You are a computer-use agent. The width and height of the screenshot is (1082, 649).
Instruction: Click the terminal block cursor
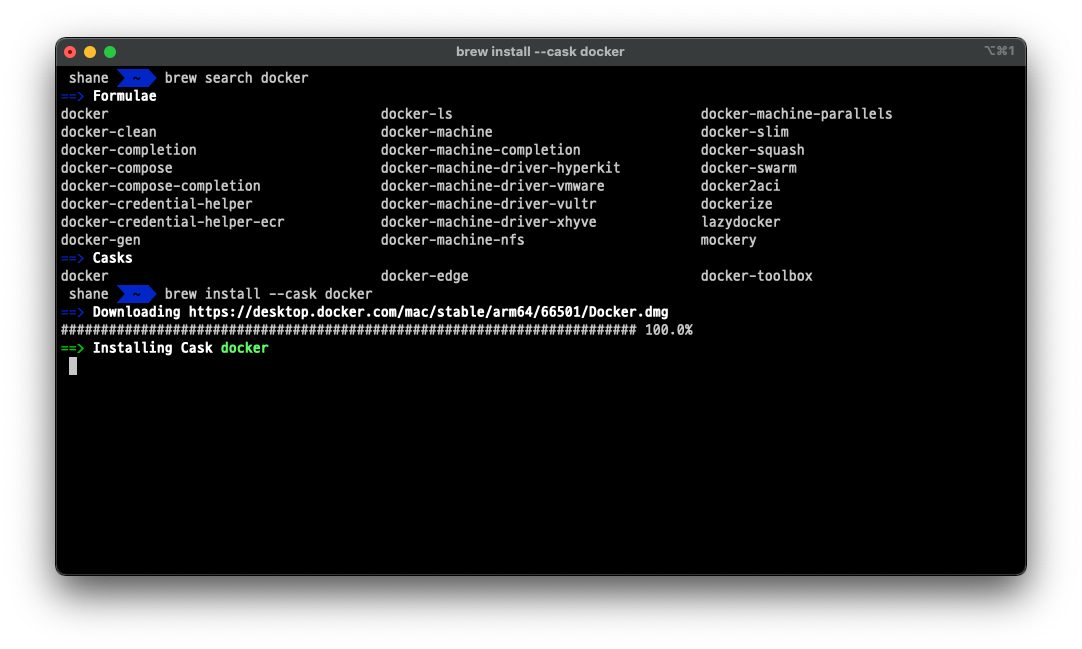pos(73,366)
